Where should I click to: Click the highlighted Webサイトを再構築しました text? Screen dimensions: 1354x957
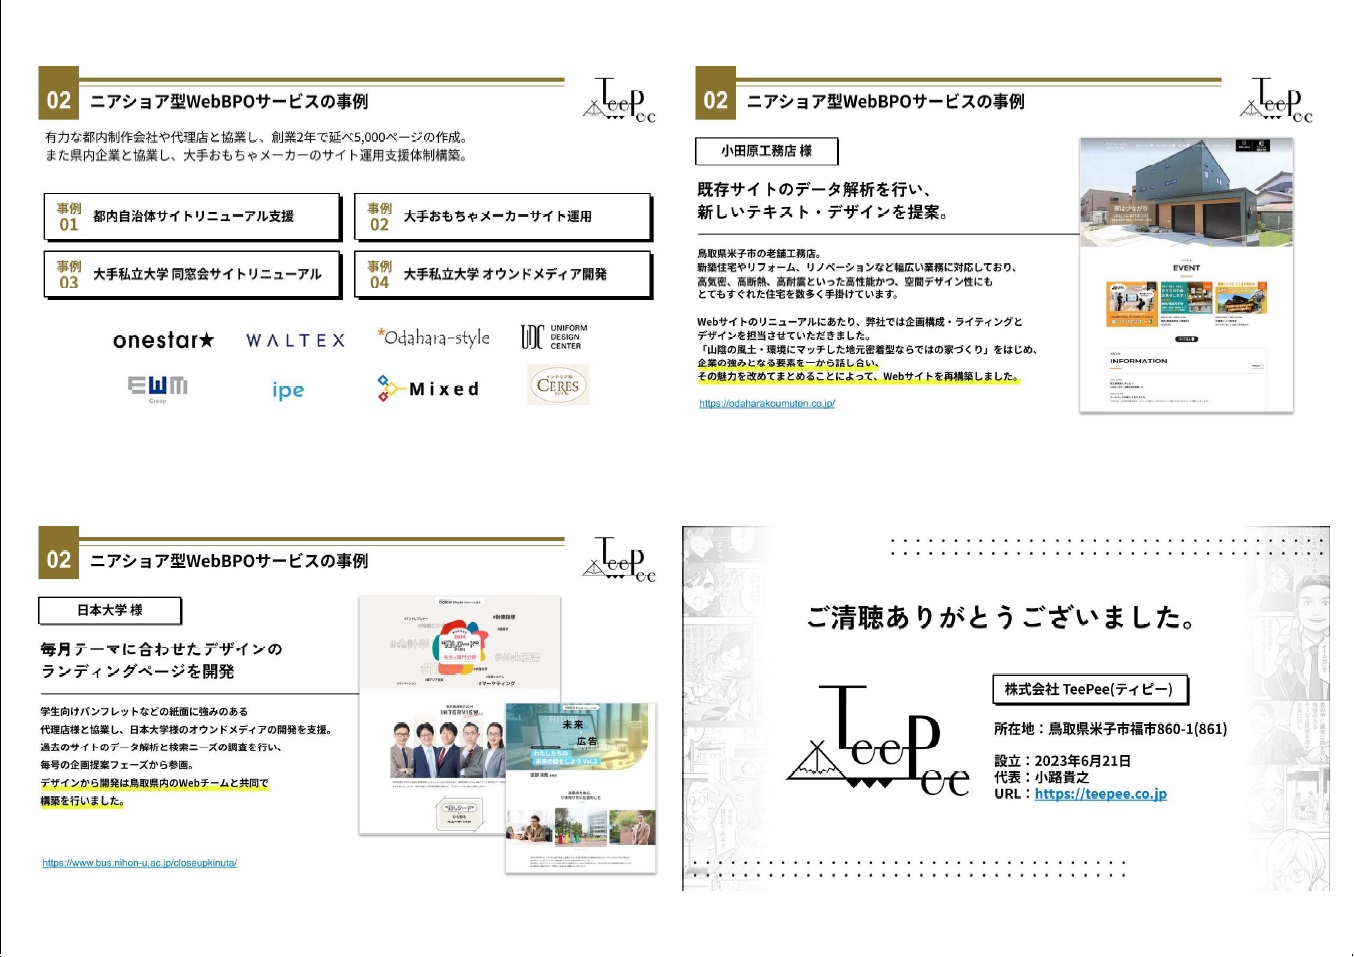point(950,377)
